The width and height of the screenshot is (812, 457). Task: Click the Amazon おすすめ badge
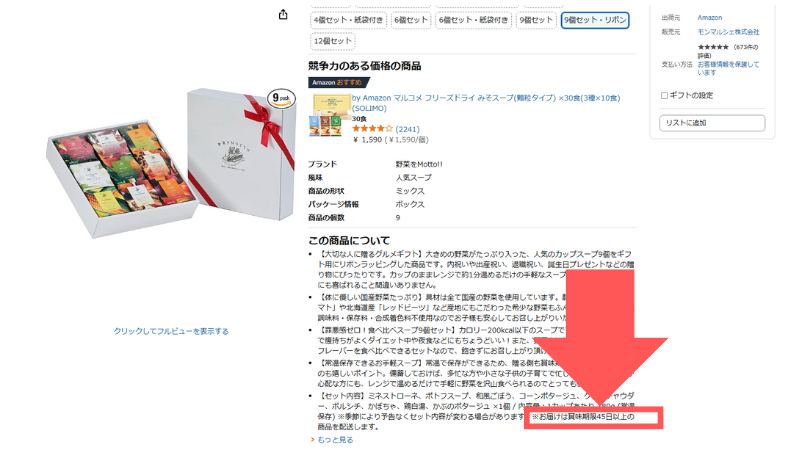(x=338, y=82)
